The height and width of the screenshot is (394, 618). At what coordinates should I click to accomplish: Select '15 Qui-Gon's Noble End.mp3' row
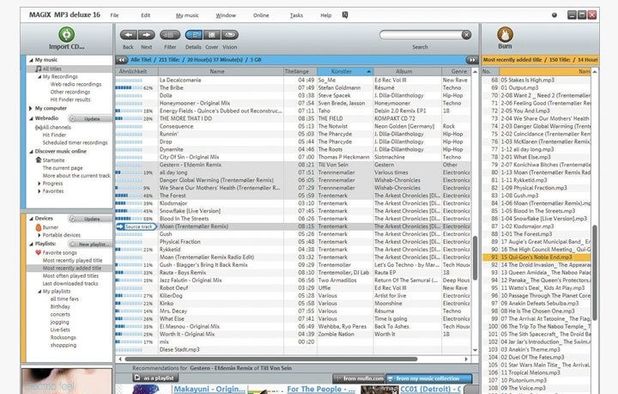pos(537,257)
